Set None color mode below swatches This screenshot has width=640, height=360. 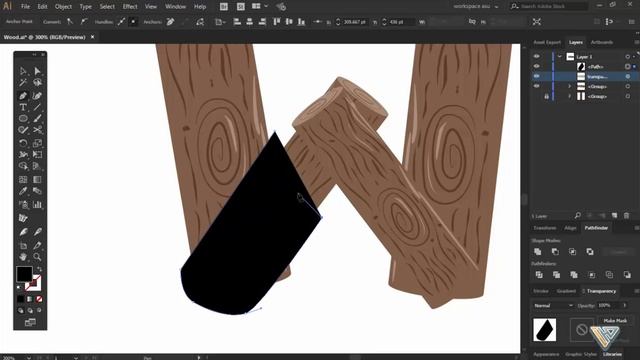[39, 299]
